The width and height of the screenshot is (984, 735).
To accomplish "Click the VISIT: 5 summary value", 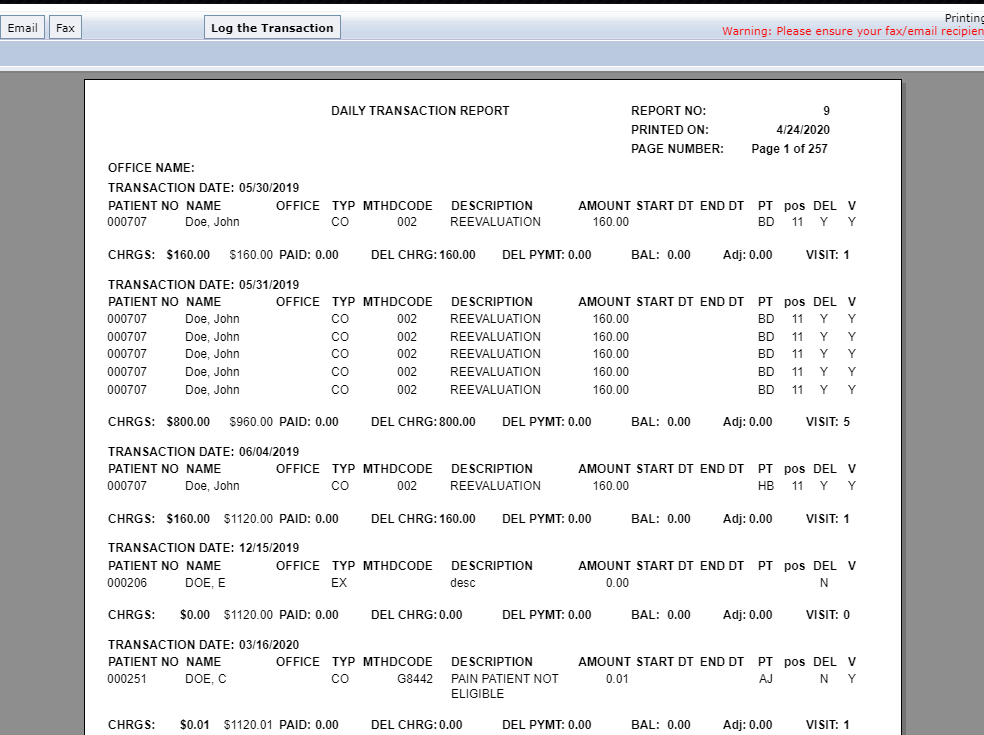I will click(x=828, y=422).
